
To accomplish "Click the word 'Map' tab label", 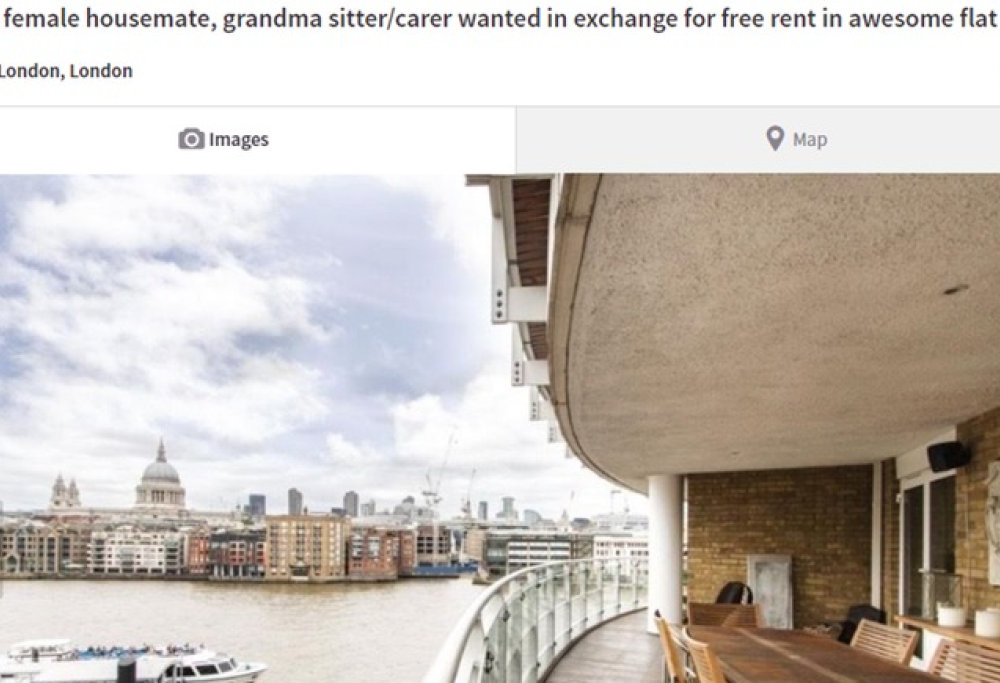I will (x=810, y=139).
